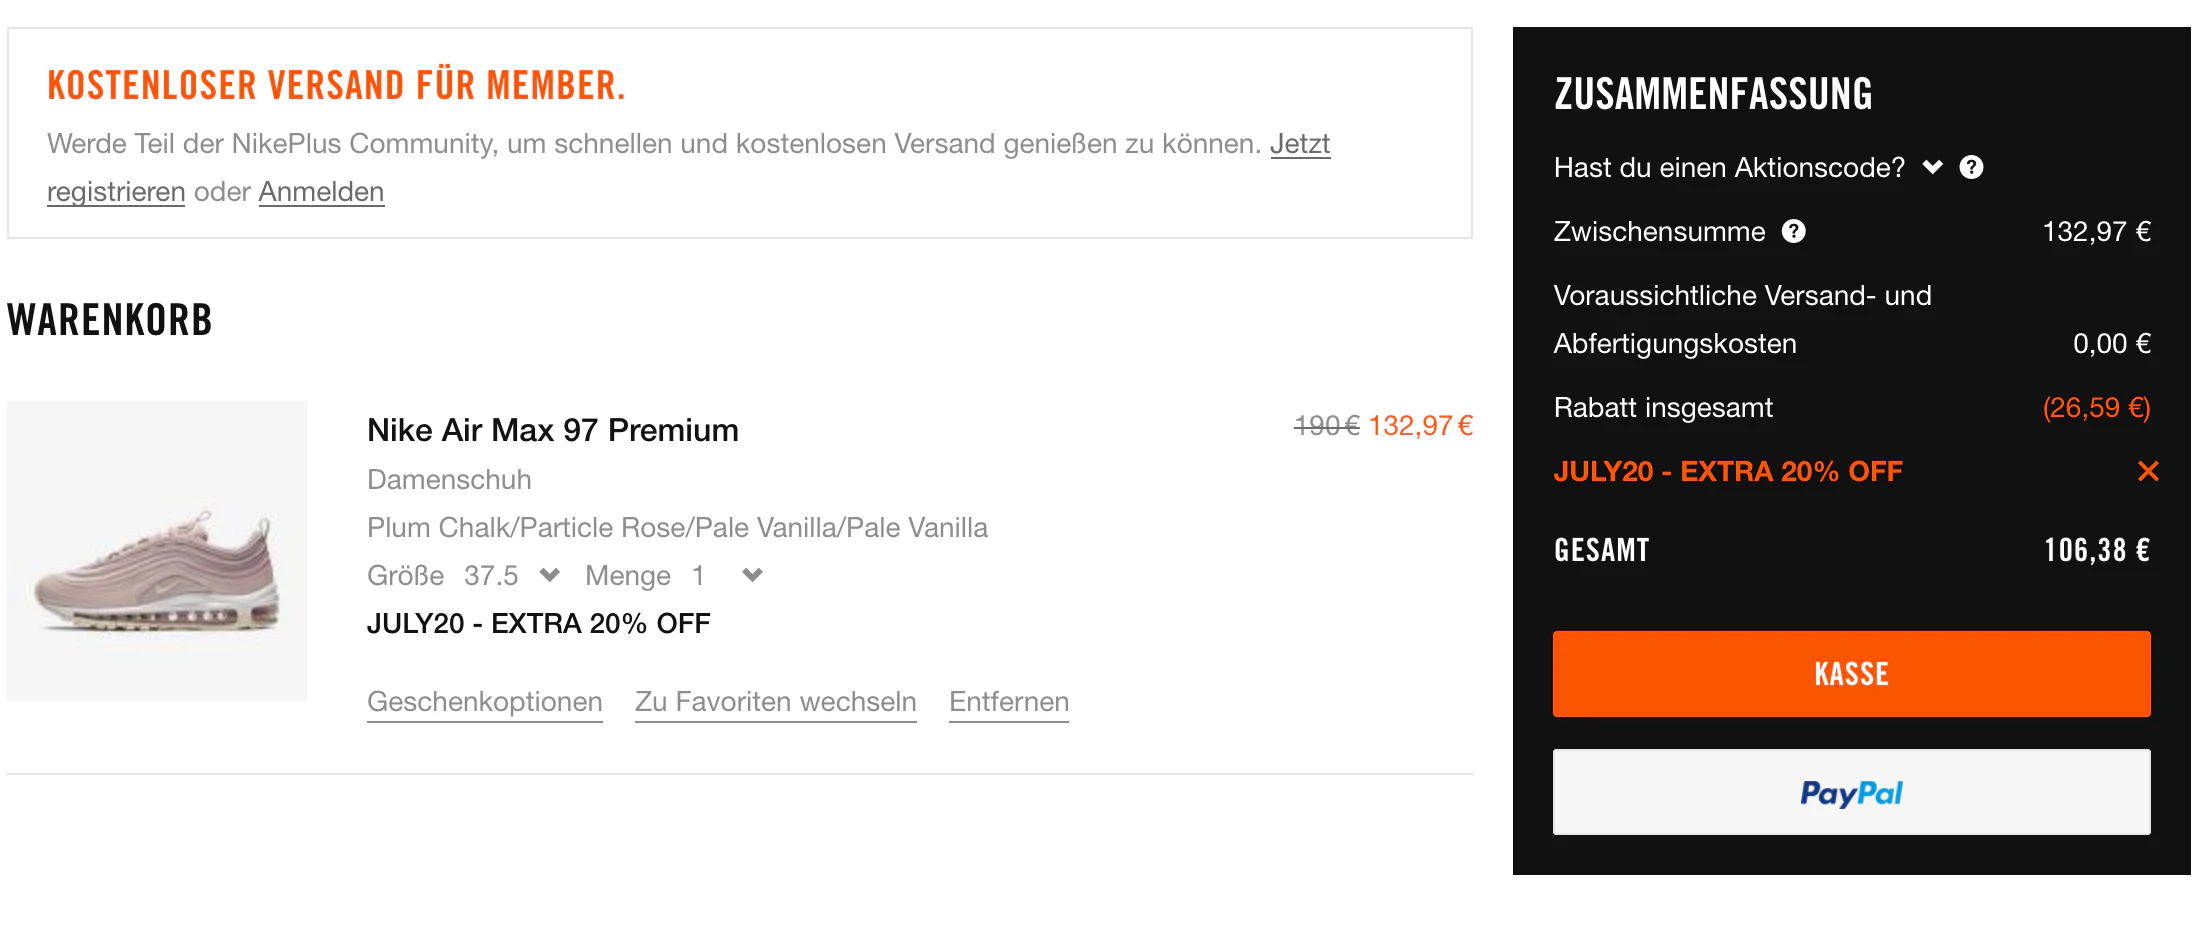
Task: Click the Anmelden sign-in link
Action: pyautogui.click(x=321, y=191)
